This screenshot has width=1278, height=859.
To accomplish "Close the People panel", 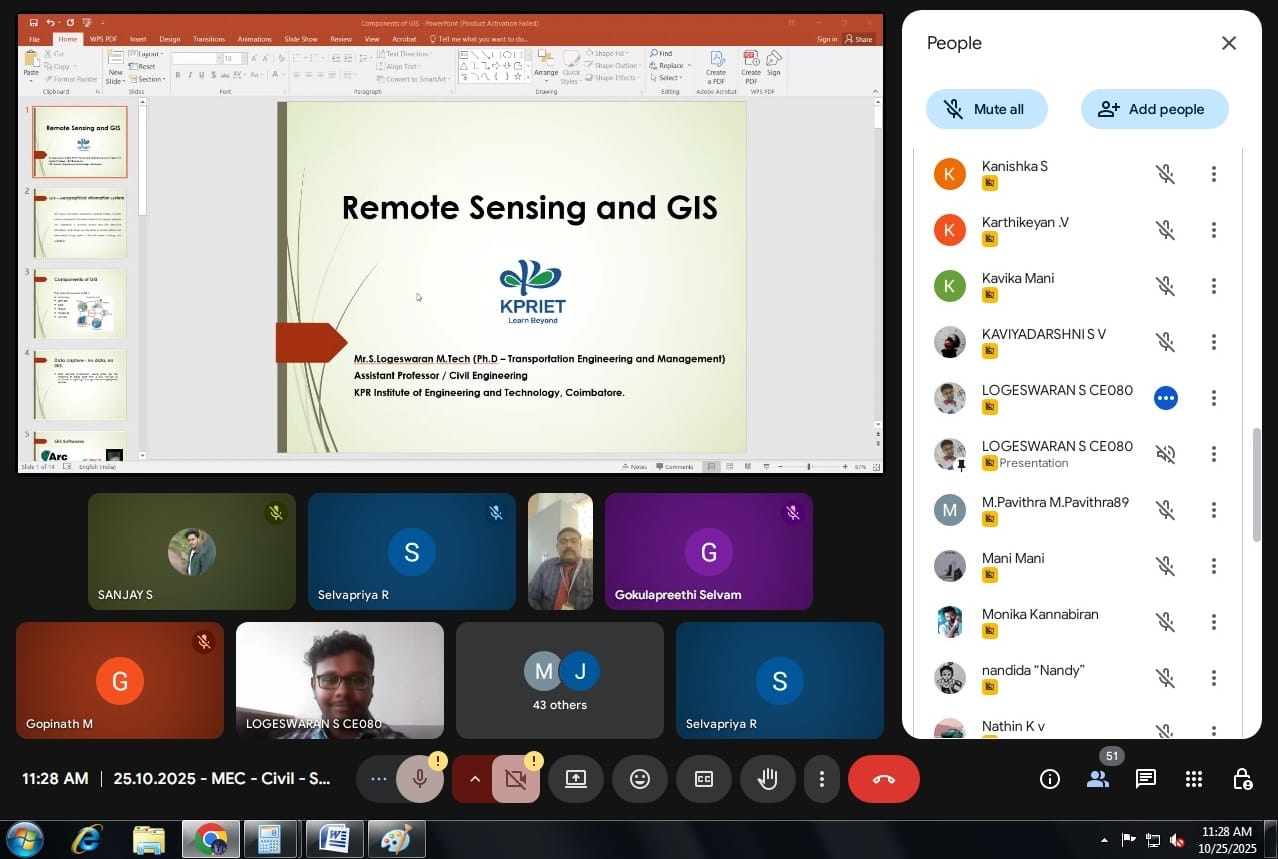I will [x=1229, y=43].
